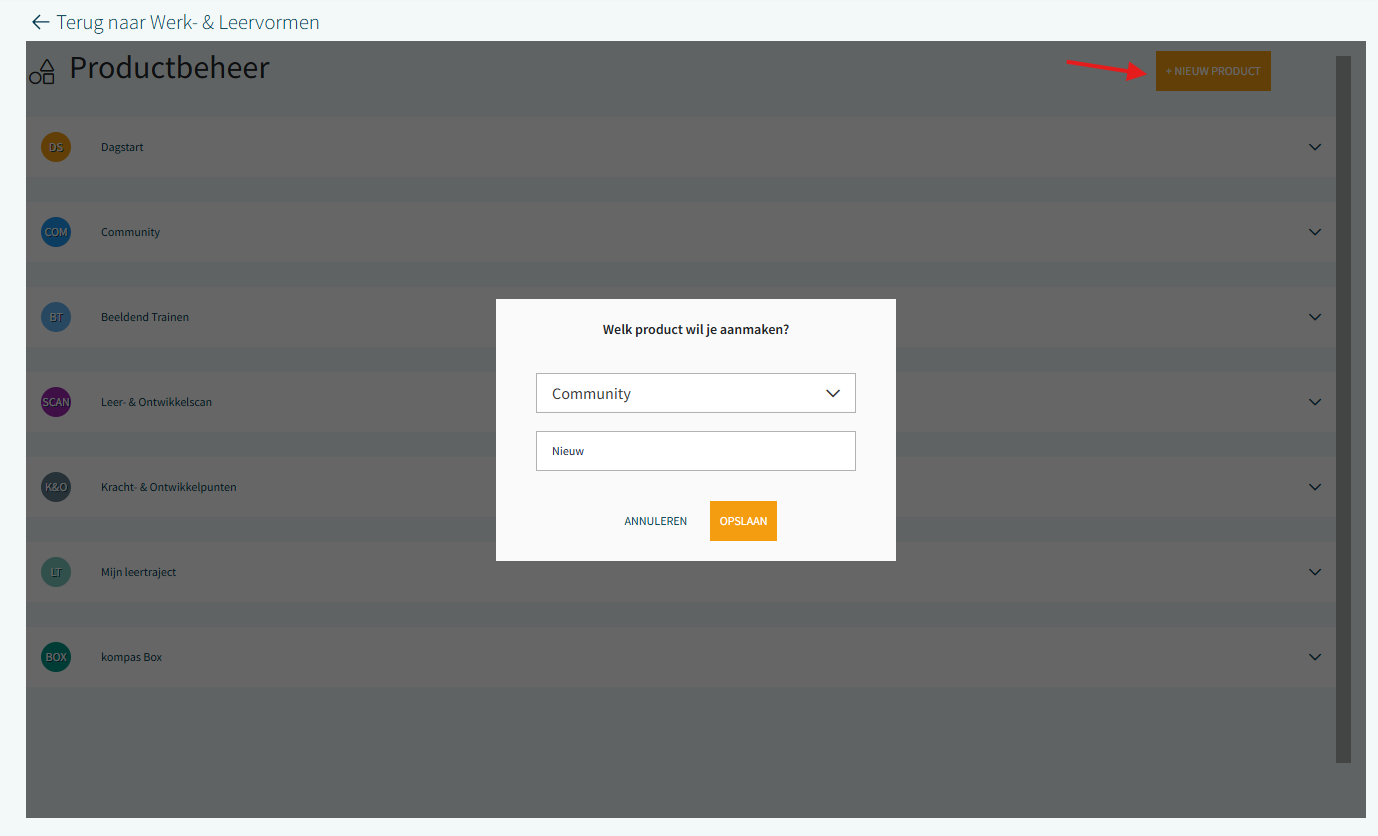Expand the Dagstart row chevron

[x=1315, y=147]
